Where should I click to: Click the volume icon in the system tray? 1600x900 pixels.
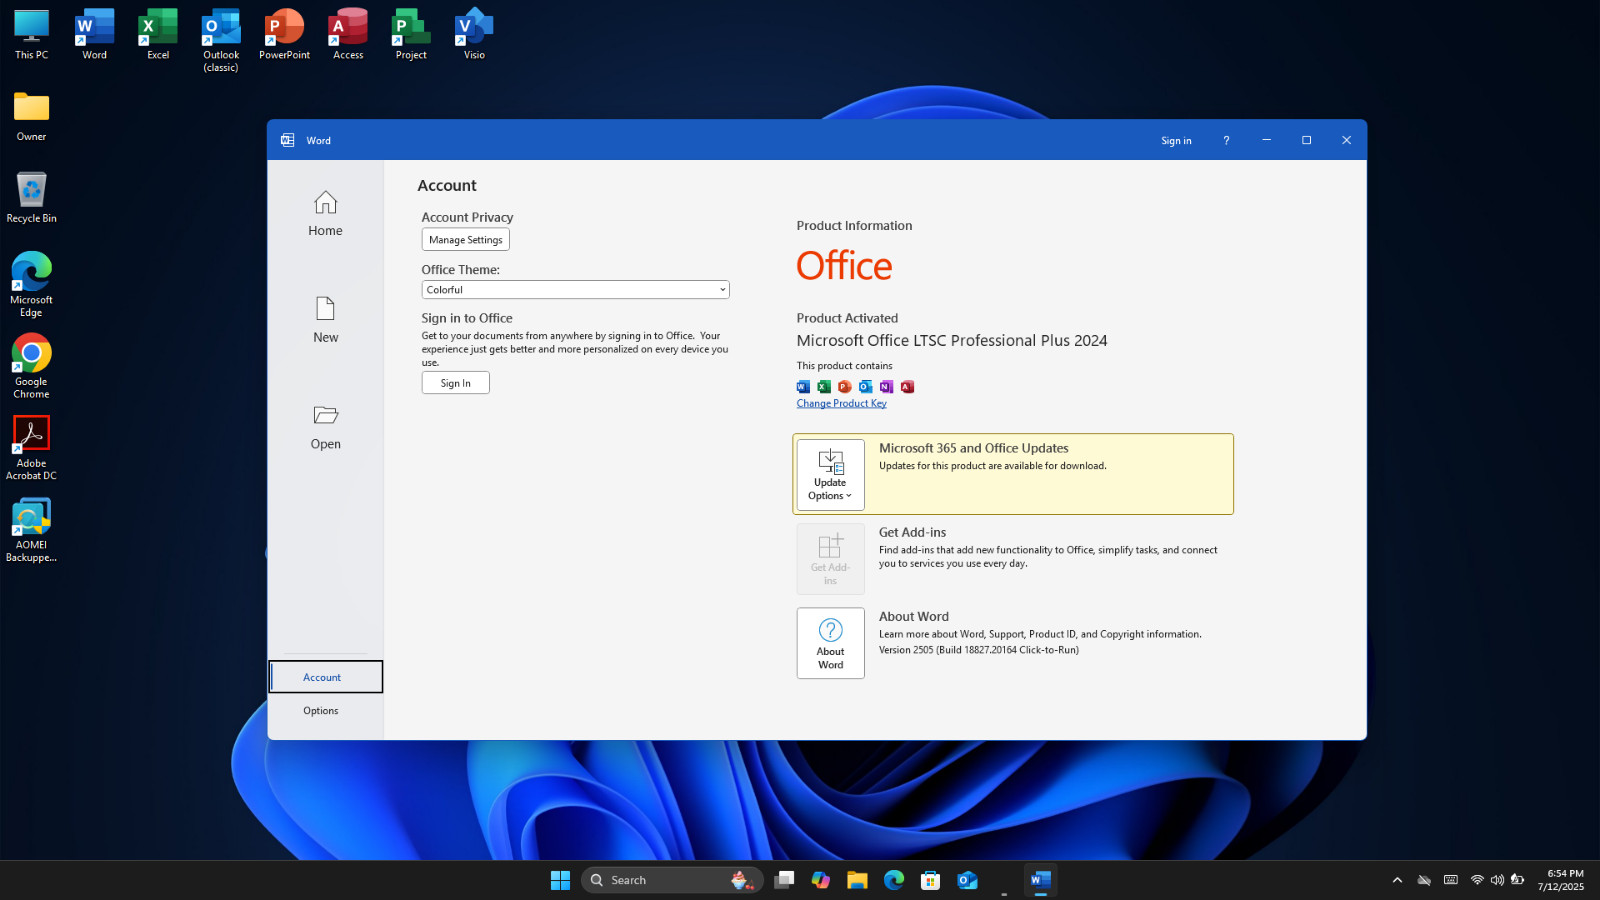click(x=1497, y=881)
